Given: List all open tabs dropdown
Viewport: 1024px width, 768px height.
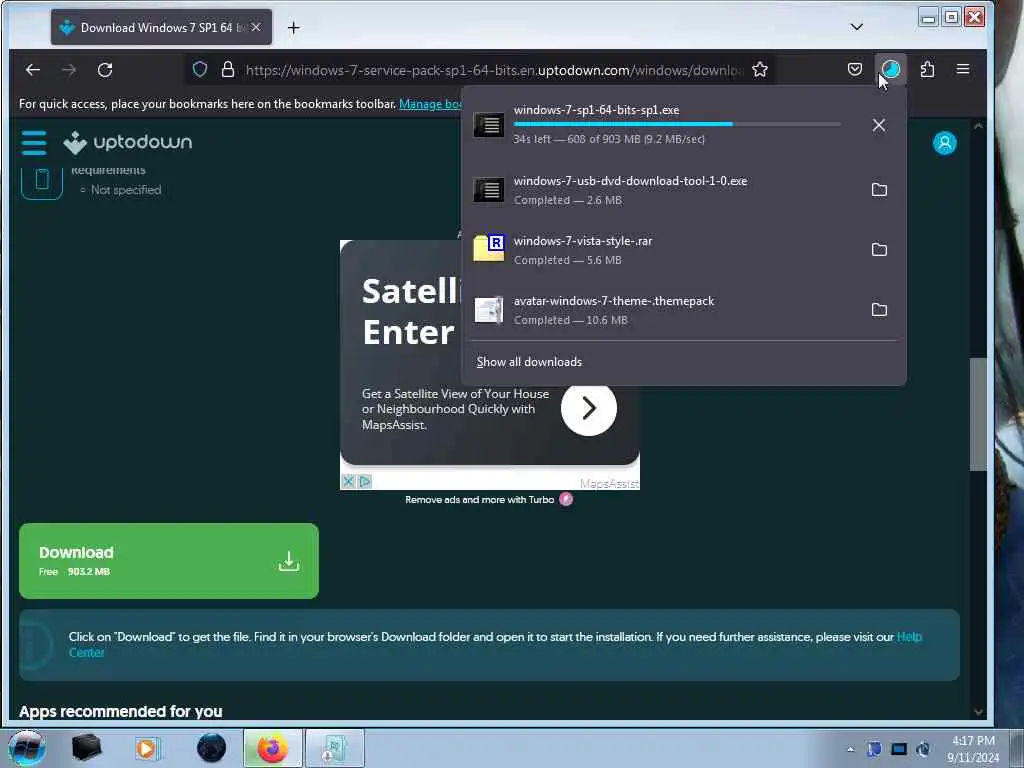Looking at the screenshot, I should pos(857,27).
